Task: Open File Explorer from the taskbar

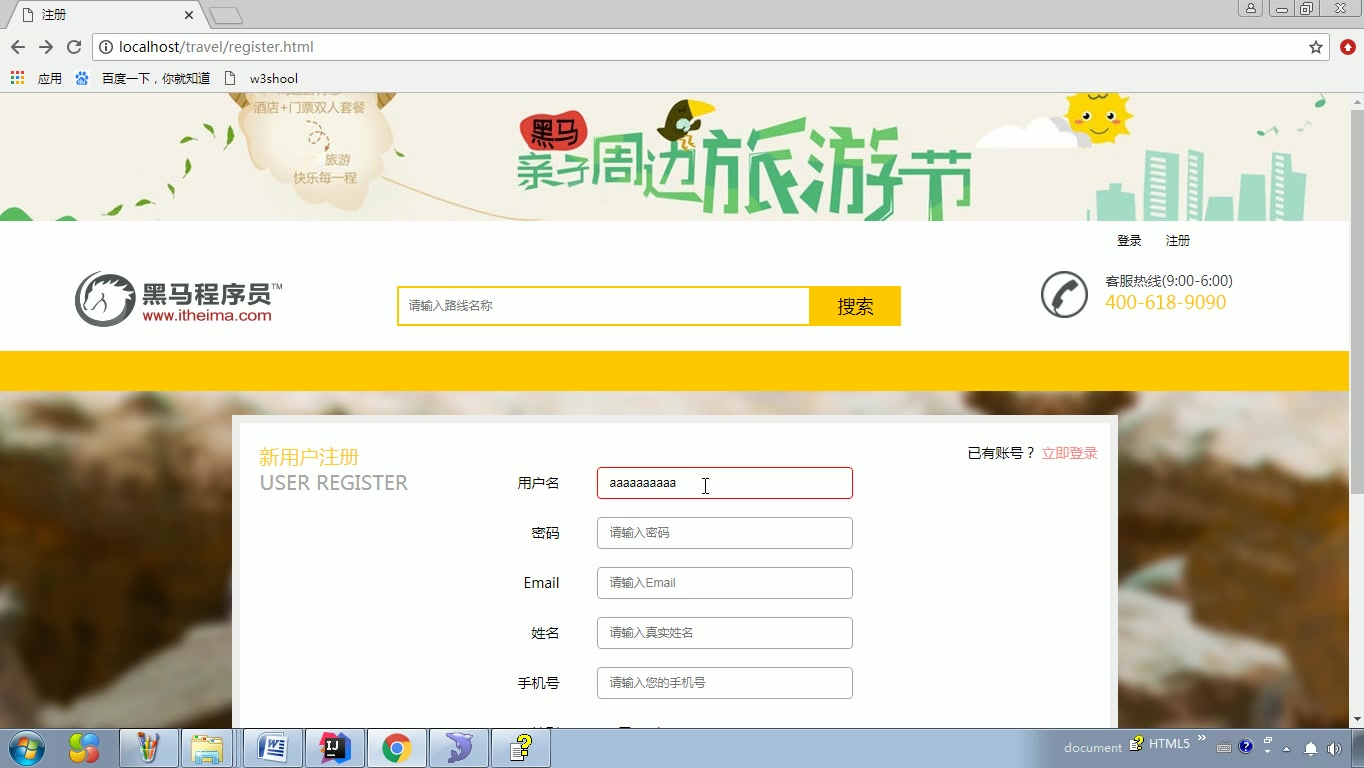Action: [x=208, y=748]
